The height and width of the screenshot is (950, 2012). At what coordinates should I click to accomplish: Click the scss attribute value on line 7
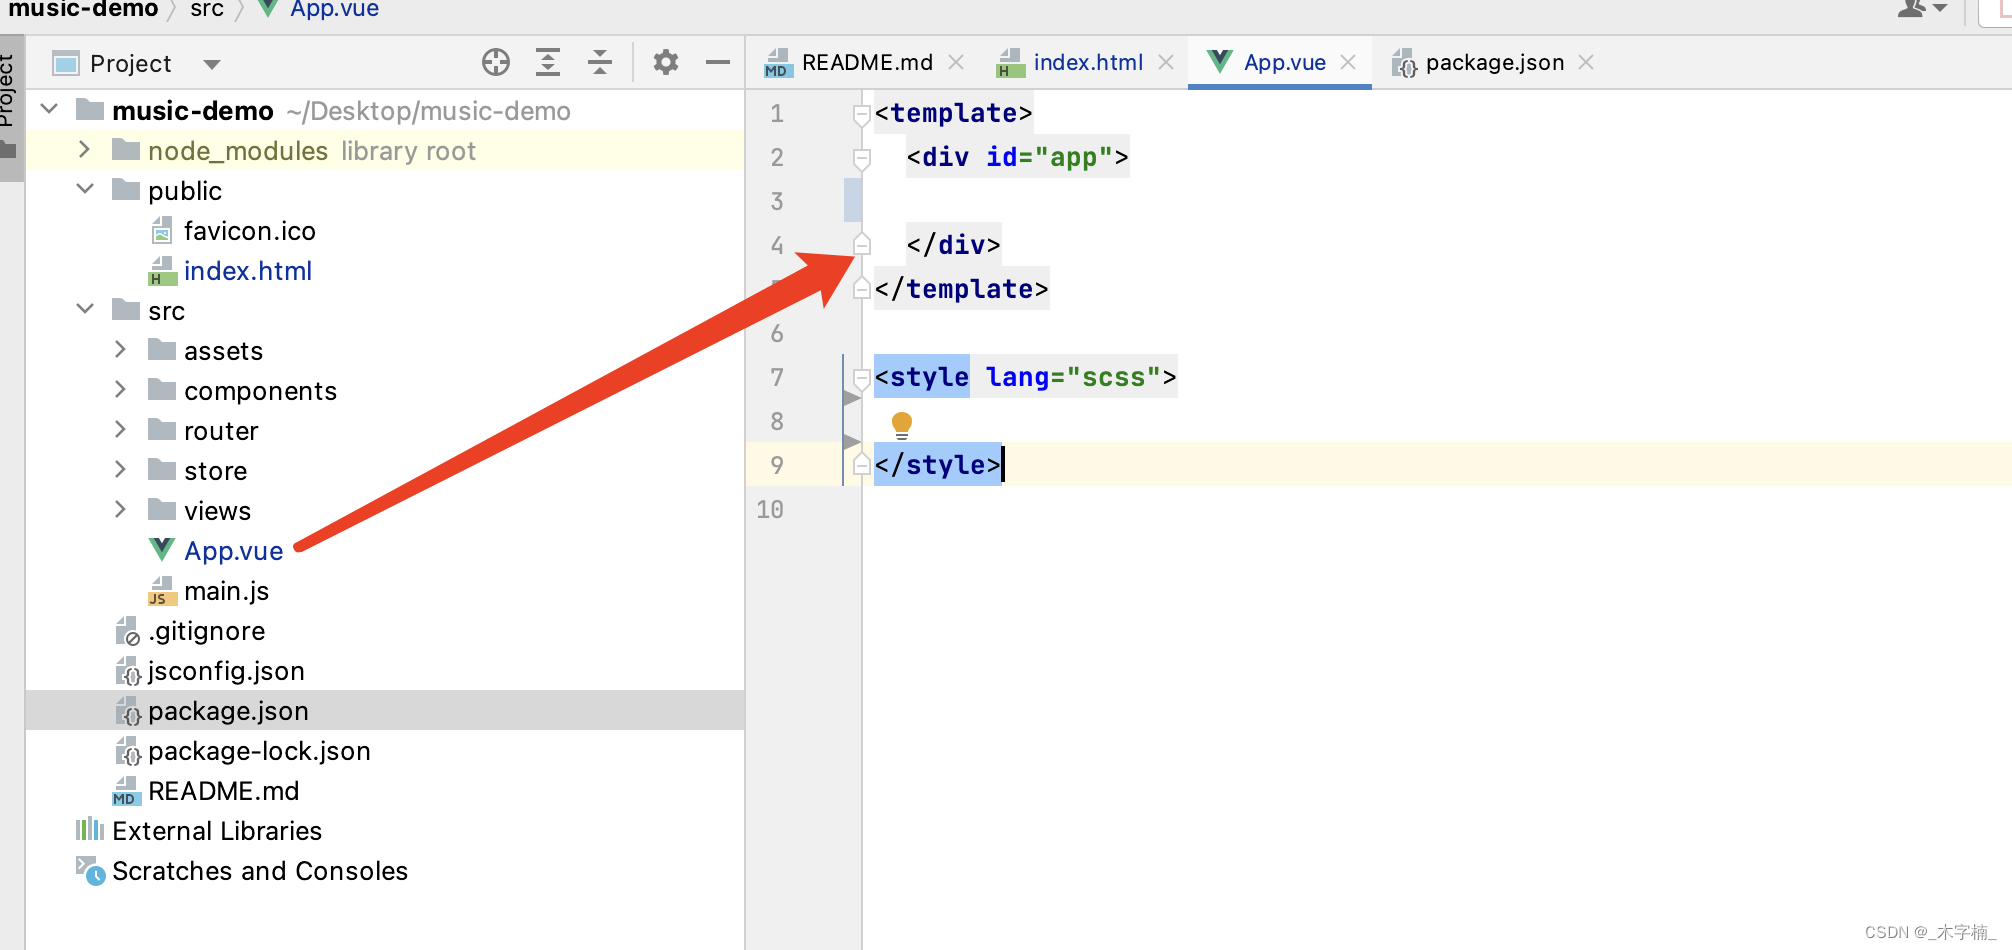tap(1113, 377)
